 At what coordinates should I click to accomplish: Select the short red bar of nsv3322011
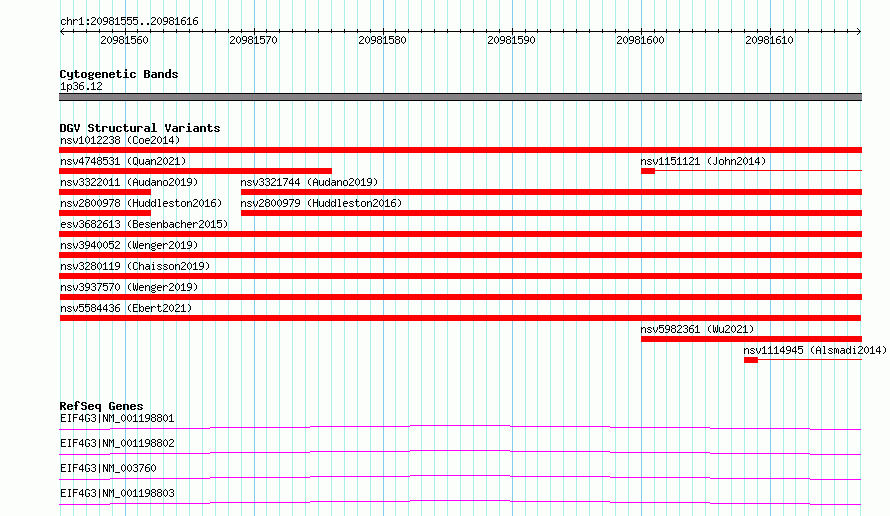pos(105,192)
